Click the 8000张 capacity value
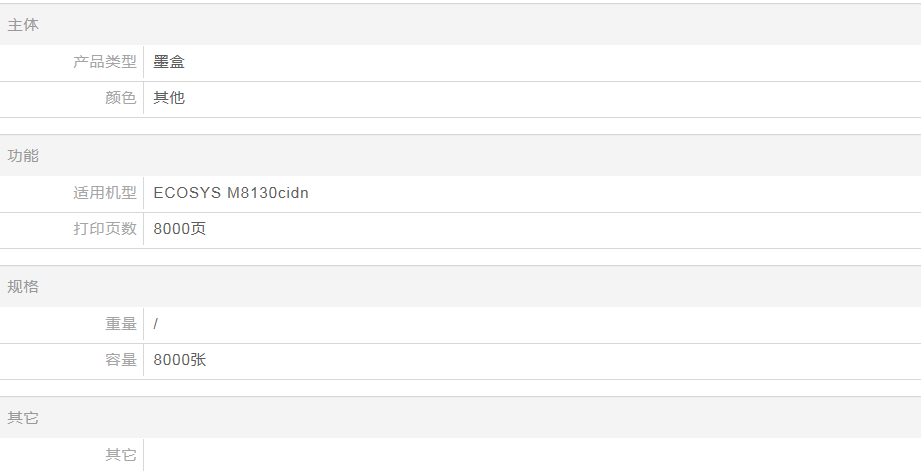The width and height of the screenshot is (921, 474). pyautogui.click(x=180, y=360)
